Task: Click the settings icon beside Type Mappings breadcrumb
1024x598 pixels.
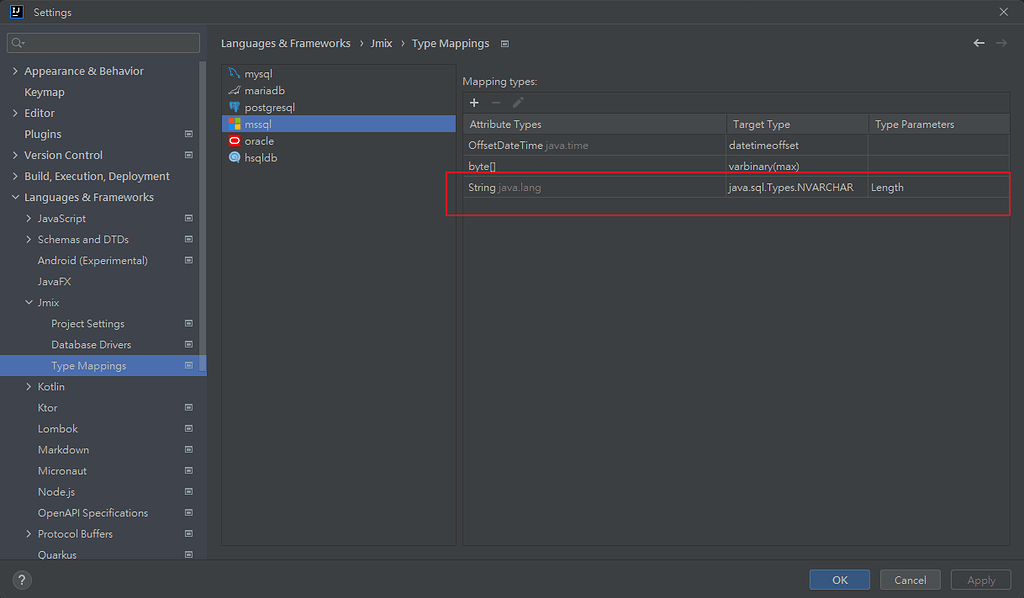Action: (x=505, y=44)
